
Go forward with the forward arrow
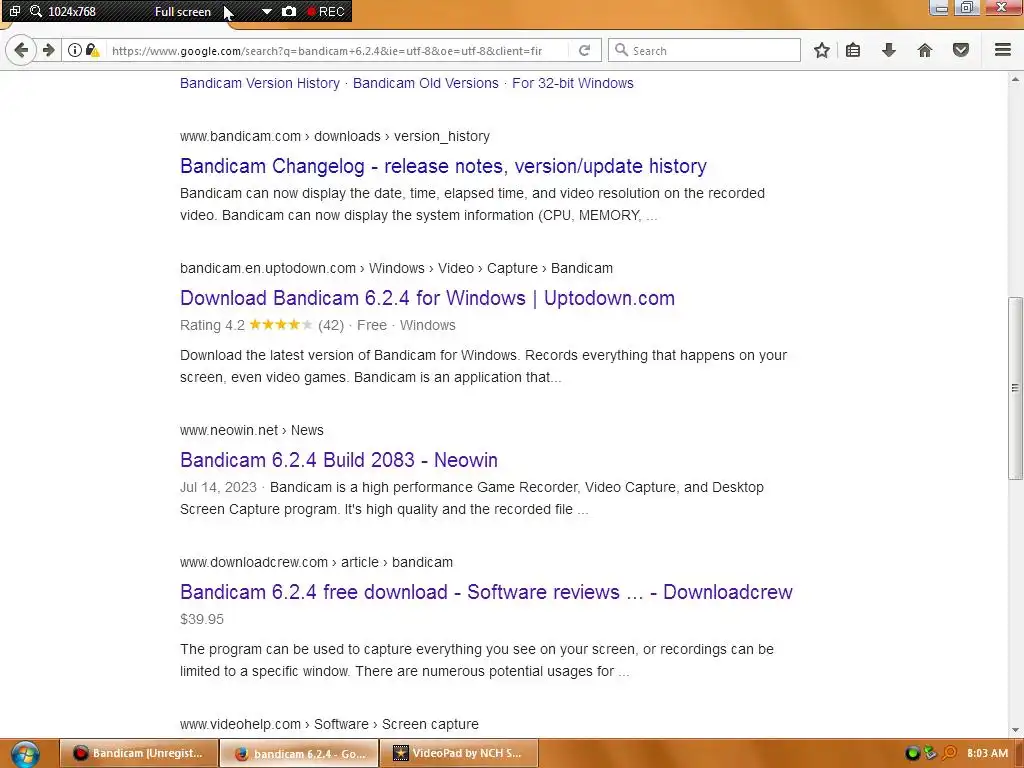click(48, 50)
